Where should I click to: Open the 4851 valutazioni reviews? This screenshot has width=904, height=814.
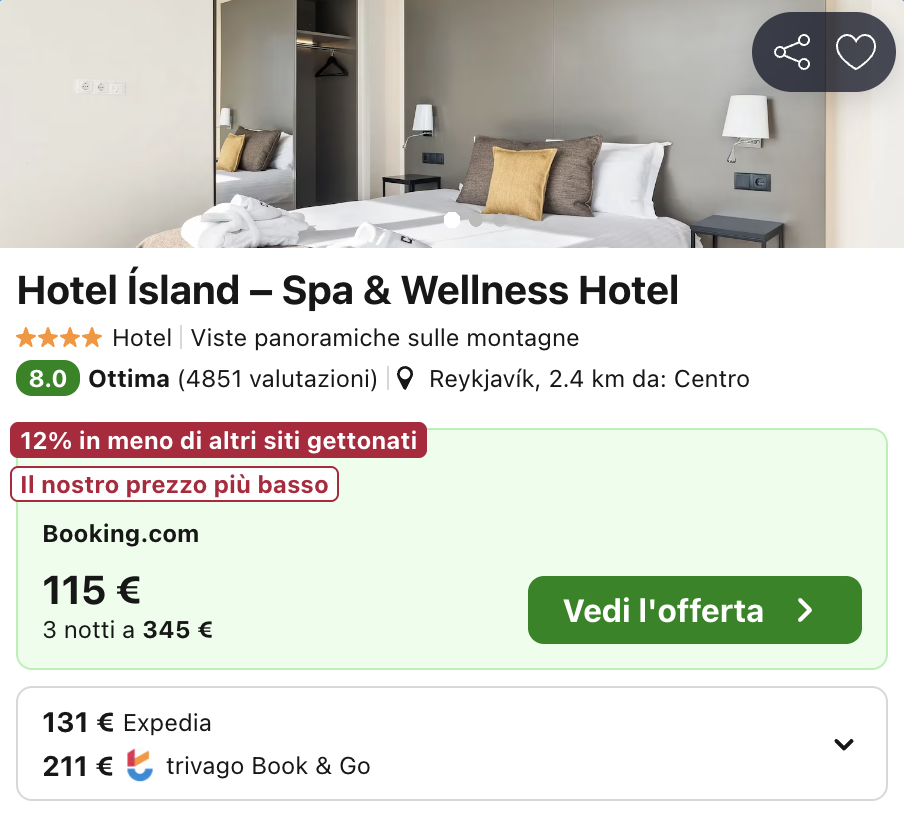click(x=277, y=379)
